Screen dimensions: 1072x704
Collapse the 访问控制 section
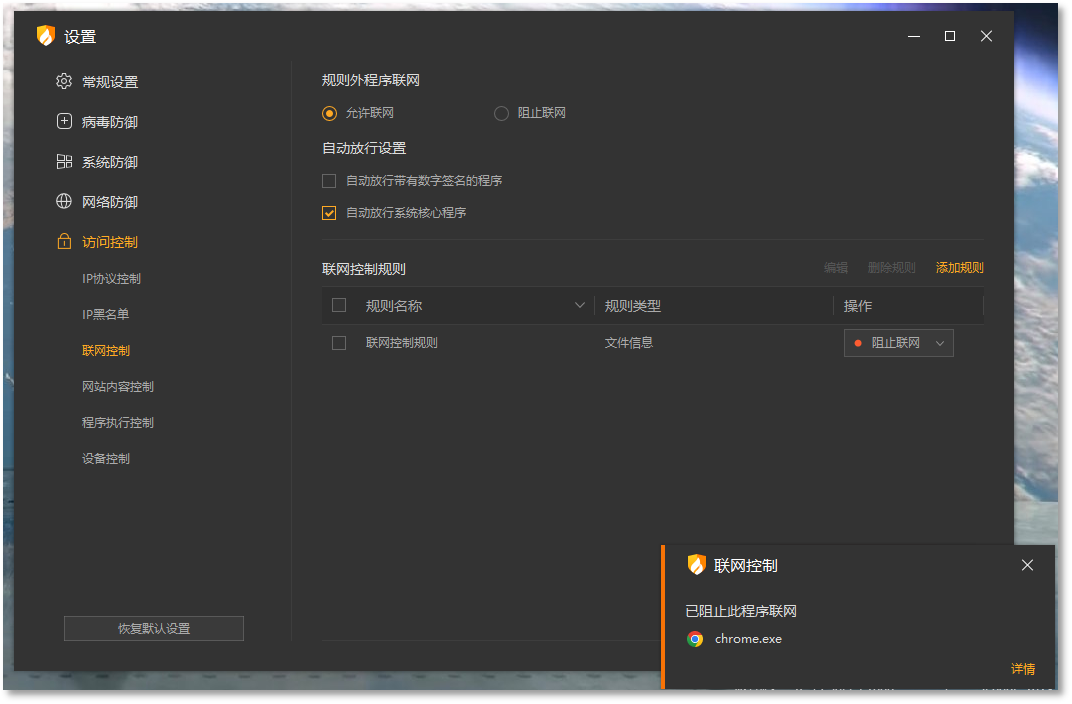[110, 242]
